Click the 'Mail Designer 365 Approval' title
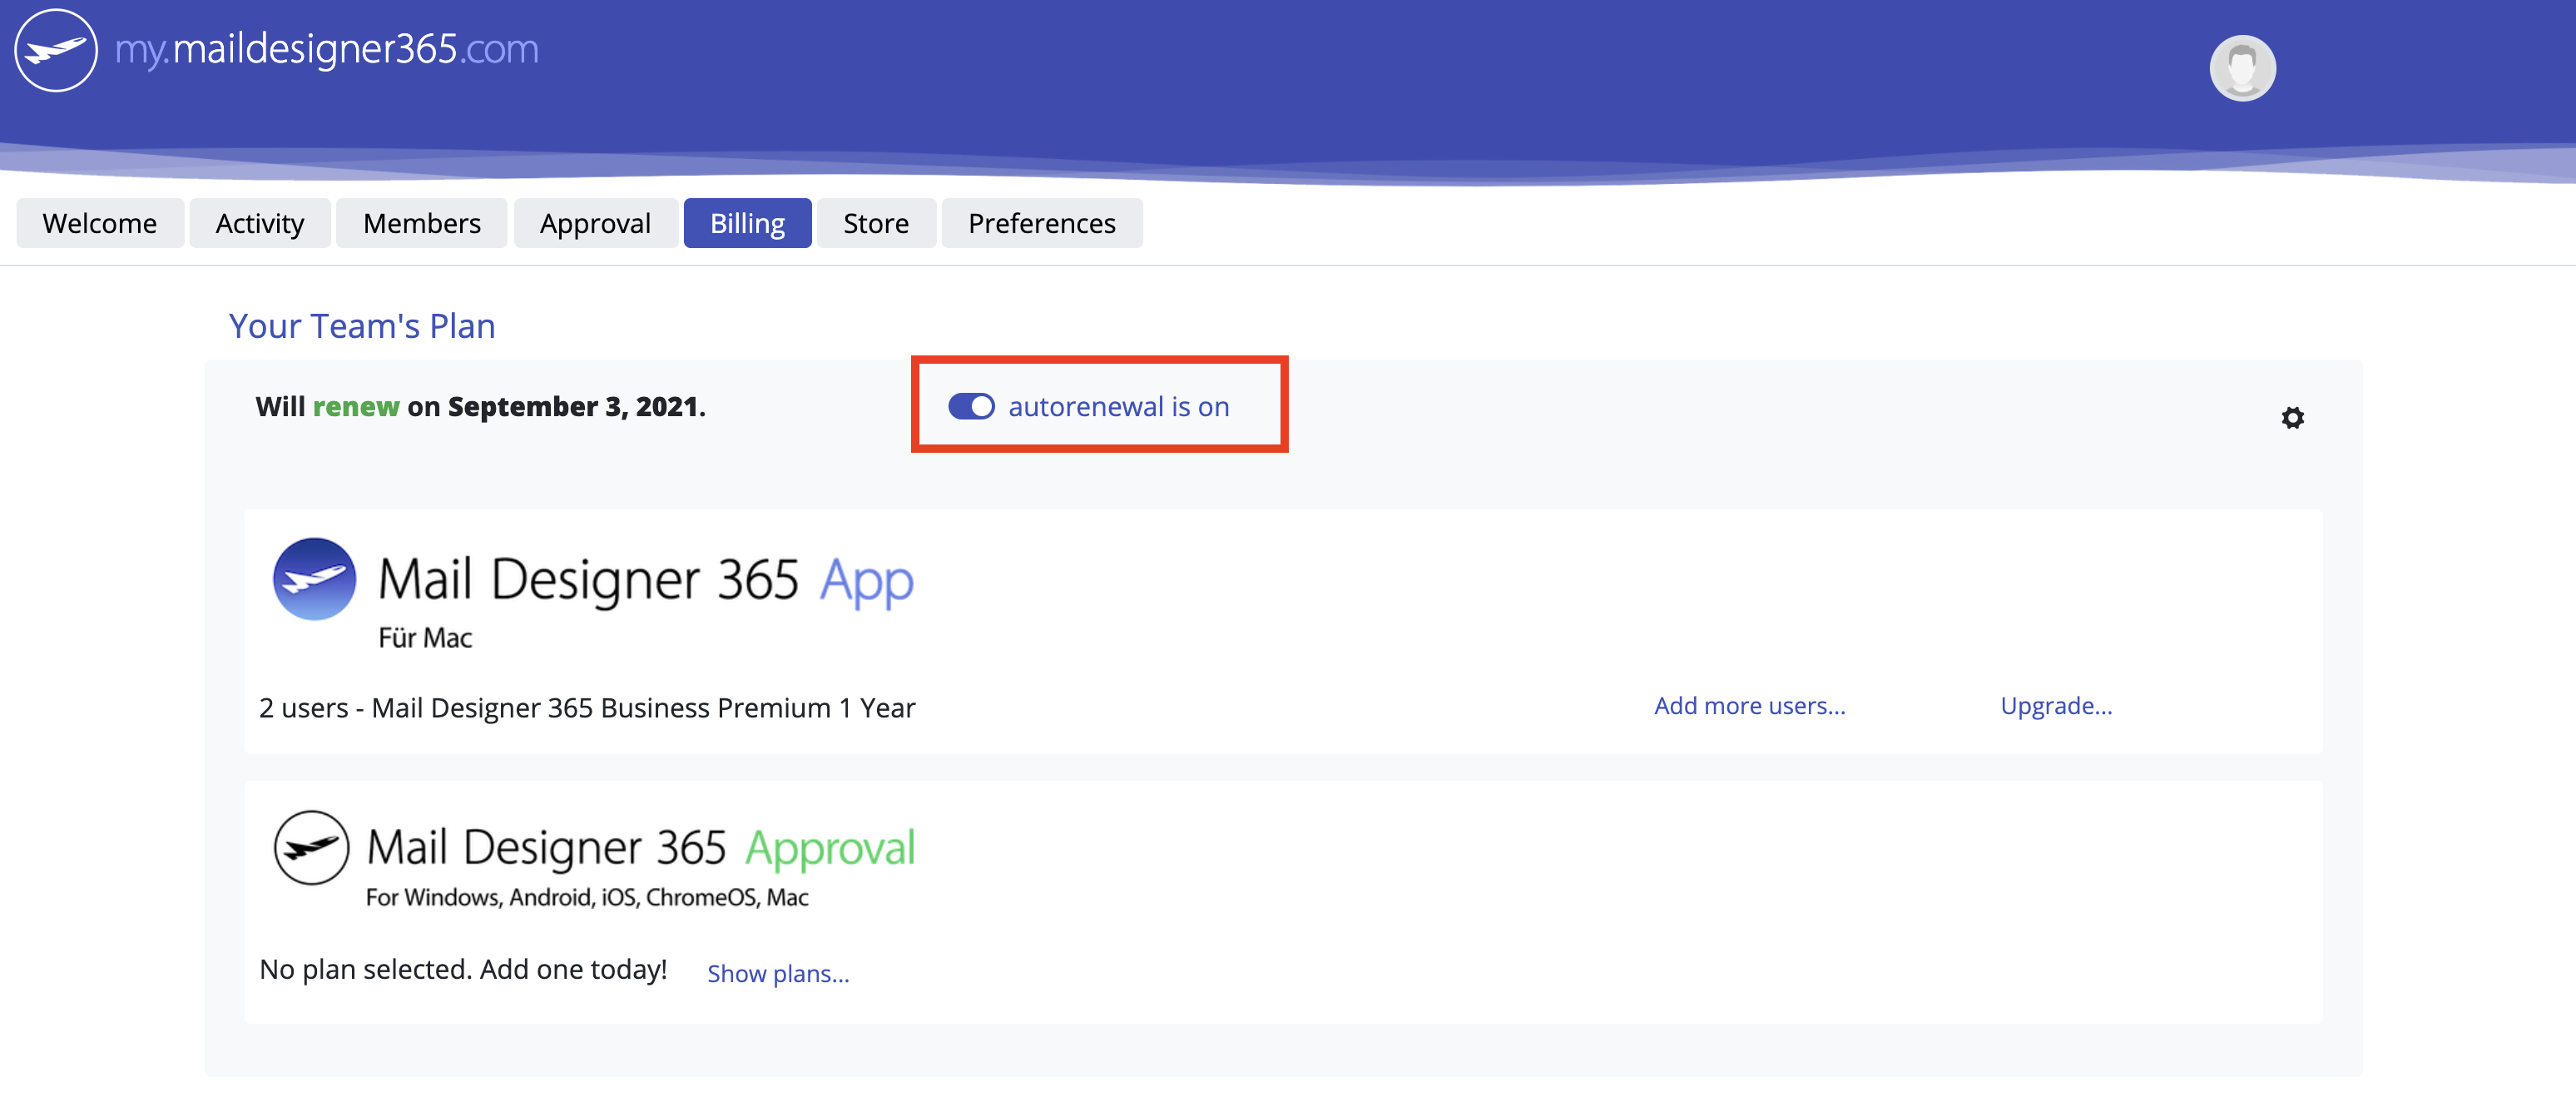Image resolution: width=2576 pixels, height=1117 pixels. [640, 848]
